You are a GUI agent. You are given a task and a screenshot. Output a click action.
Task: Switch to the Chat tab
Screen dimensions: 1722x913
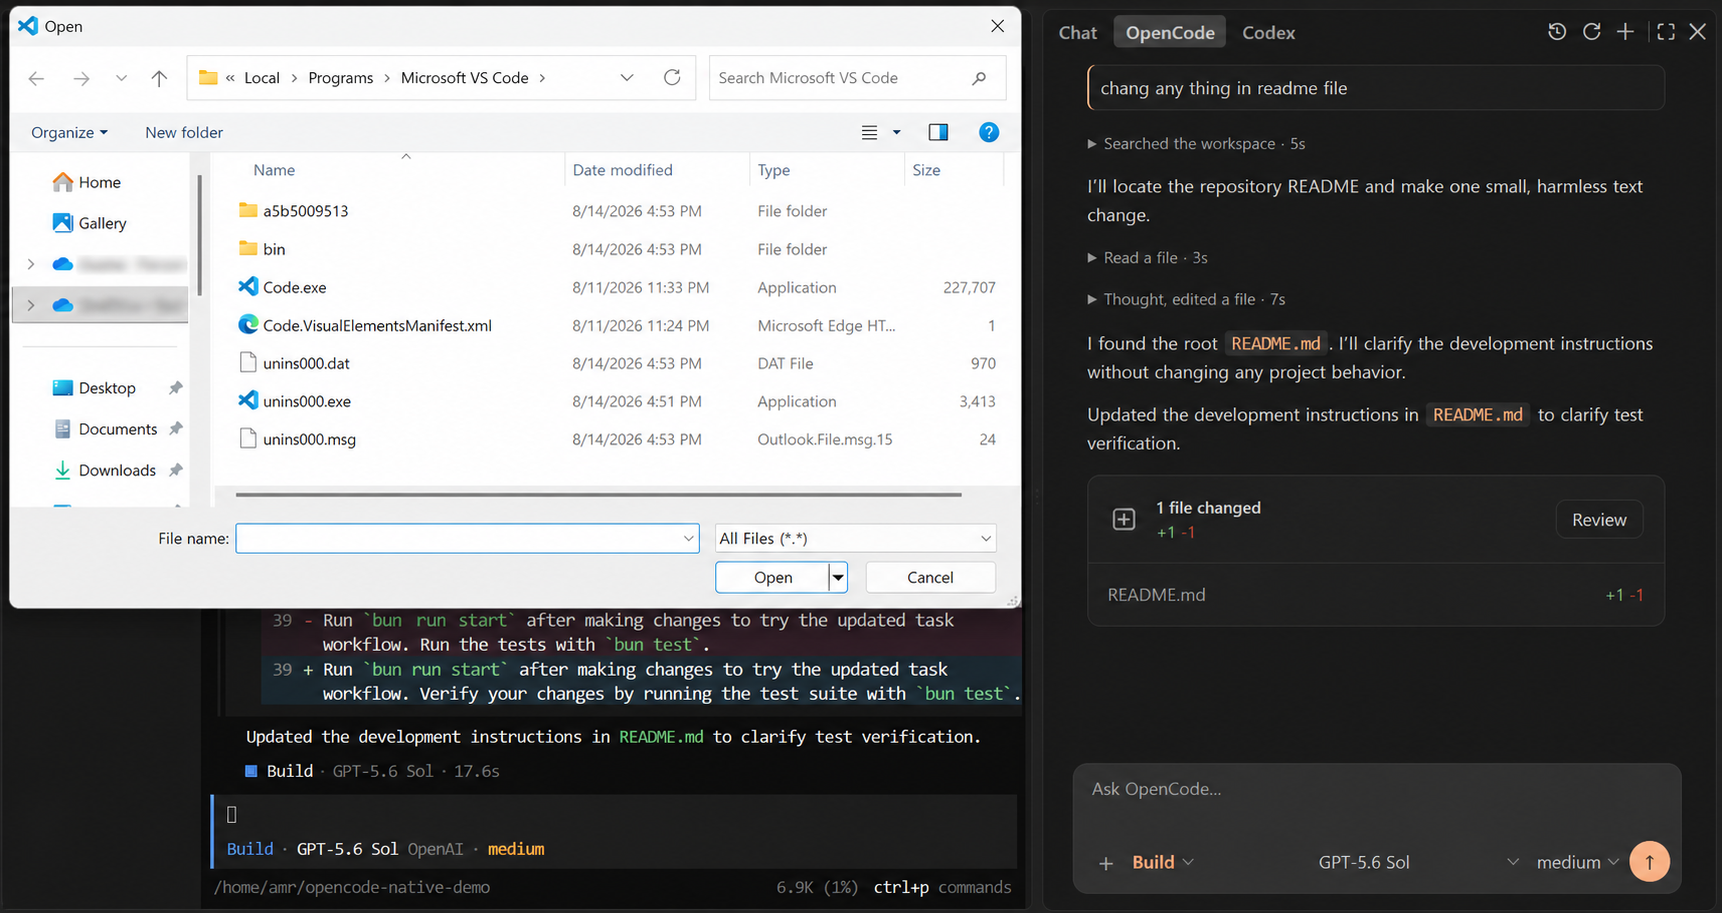pos(1078,33)
